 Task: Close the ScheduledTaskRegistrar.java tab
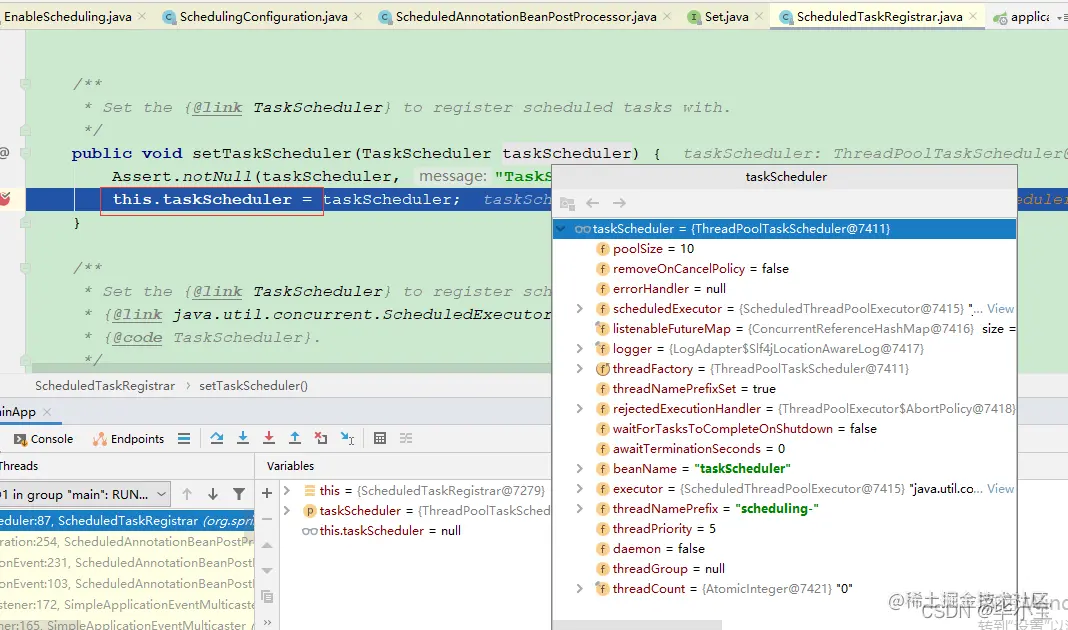click(973, 16)
